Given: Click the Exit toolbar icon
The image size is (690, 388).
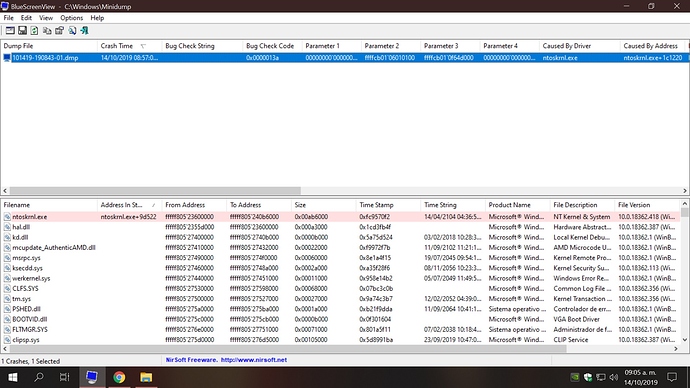Looking at the screenshot, I should [84, 30].
